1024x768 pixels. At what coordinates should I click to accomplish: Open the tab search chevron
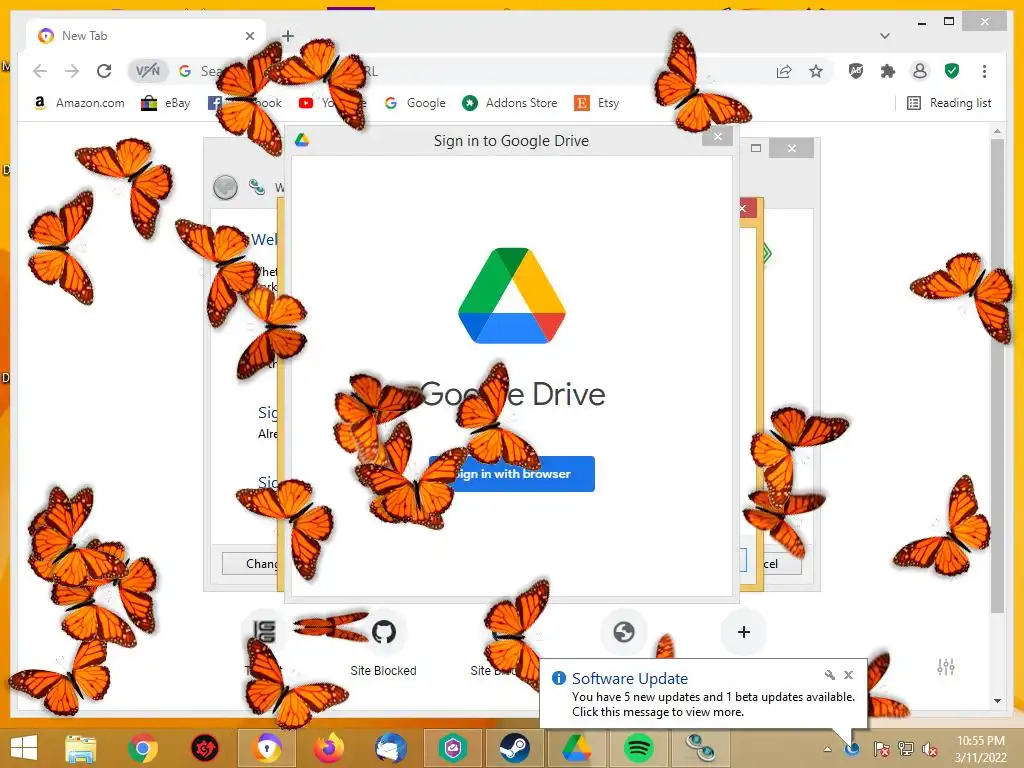884,36
